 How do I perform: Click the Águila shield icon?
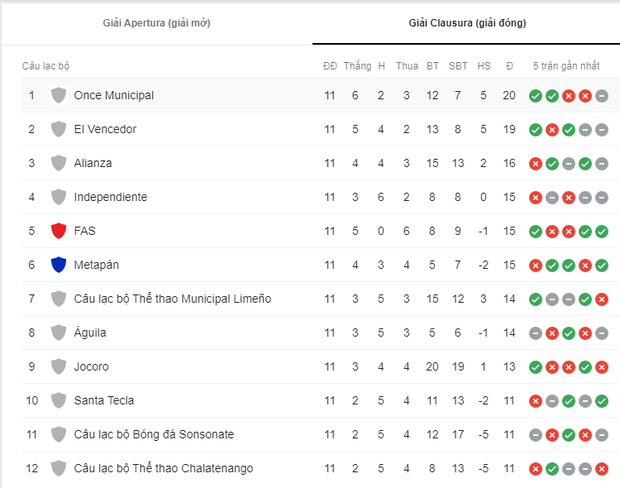tap(58, 333)
